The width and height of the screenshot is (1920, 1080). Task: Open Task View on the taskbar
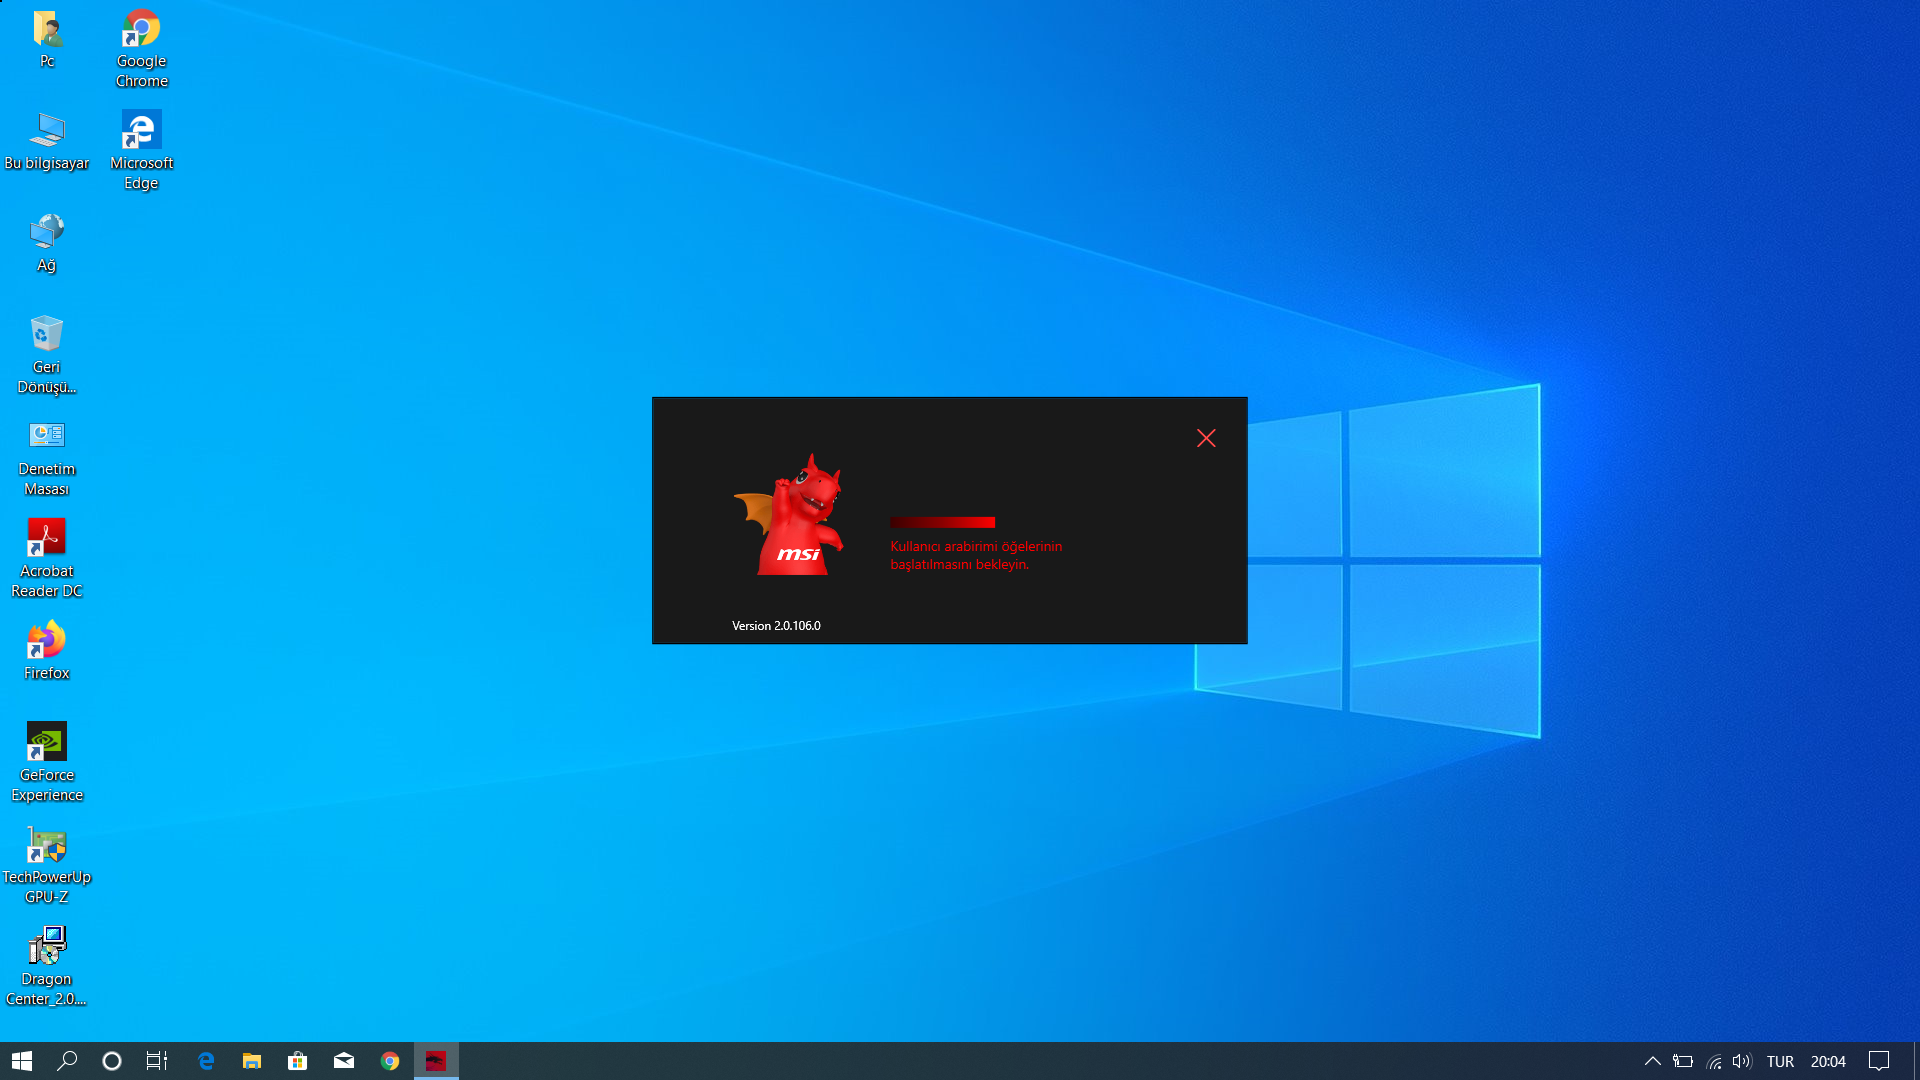click(157, 1061)
